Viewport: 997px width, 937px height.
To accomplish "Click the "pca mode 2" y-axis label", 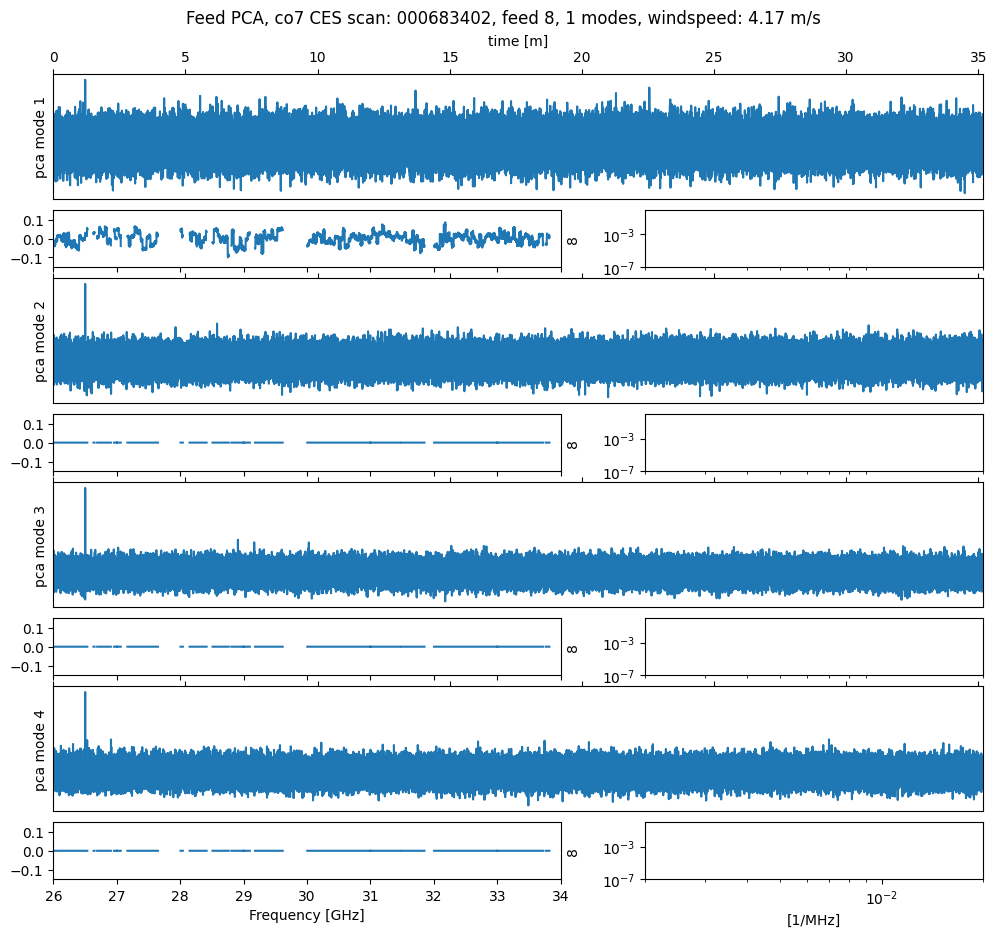I will pyautogui.click(x=40, y=341).
